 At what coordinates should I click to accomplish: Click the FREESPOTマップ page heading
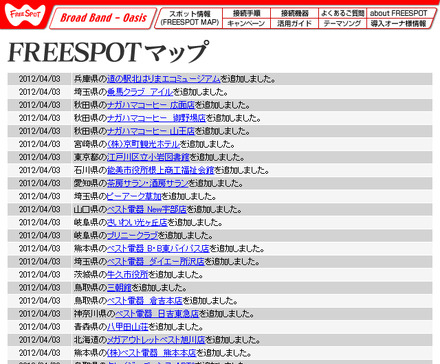point(109,52)
